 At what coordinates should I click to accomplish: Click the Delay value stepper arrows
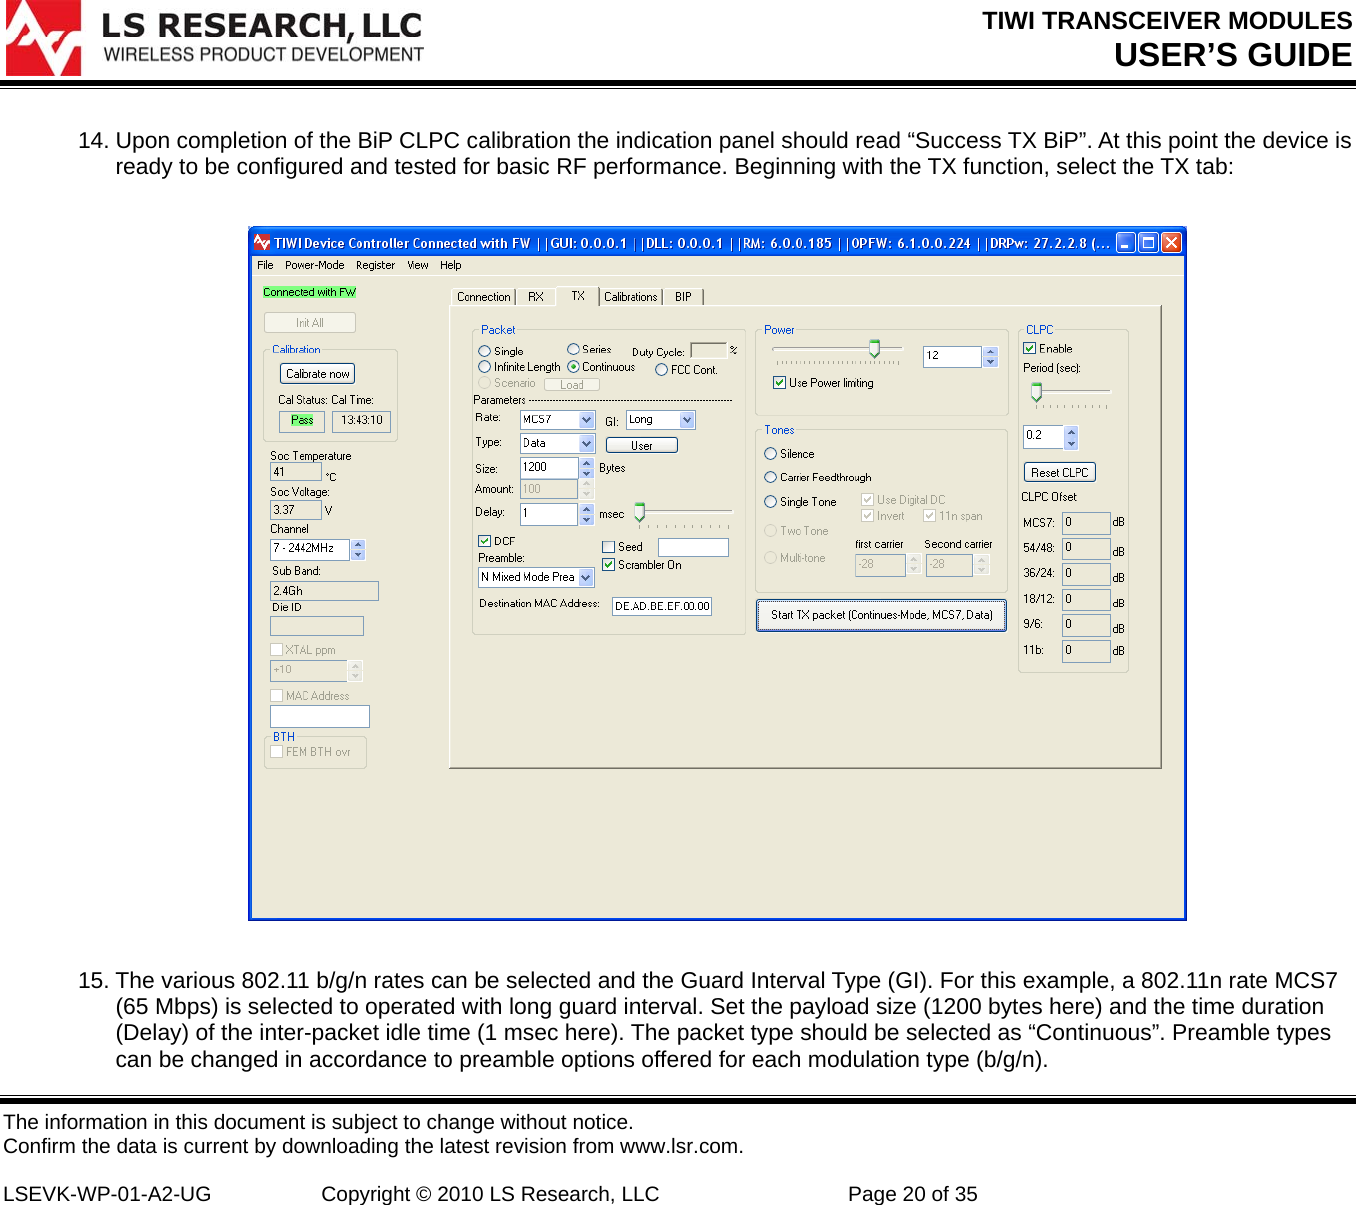coord(587,514)
